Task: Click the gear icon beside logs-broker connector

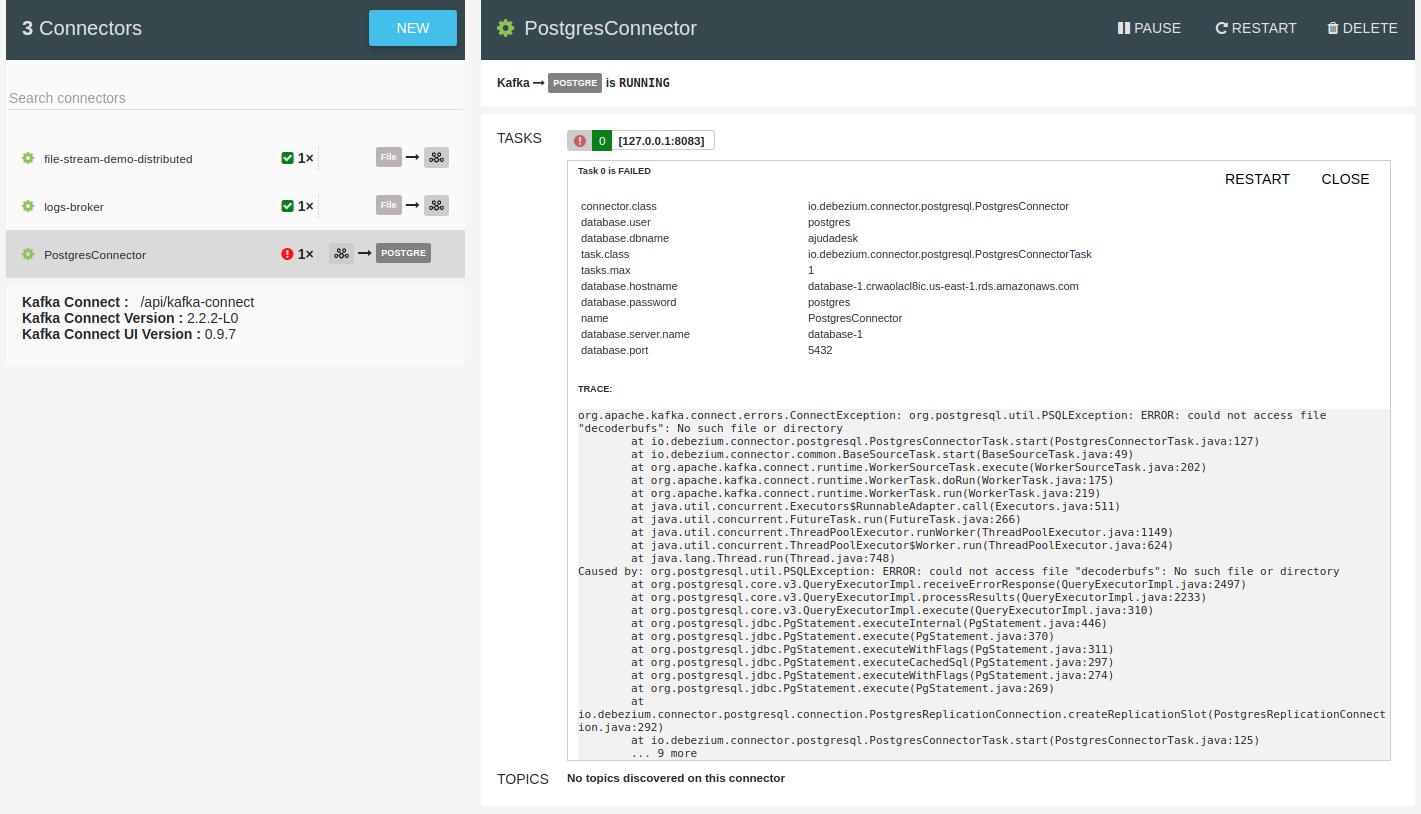Action: (28, 206)
